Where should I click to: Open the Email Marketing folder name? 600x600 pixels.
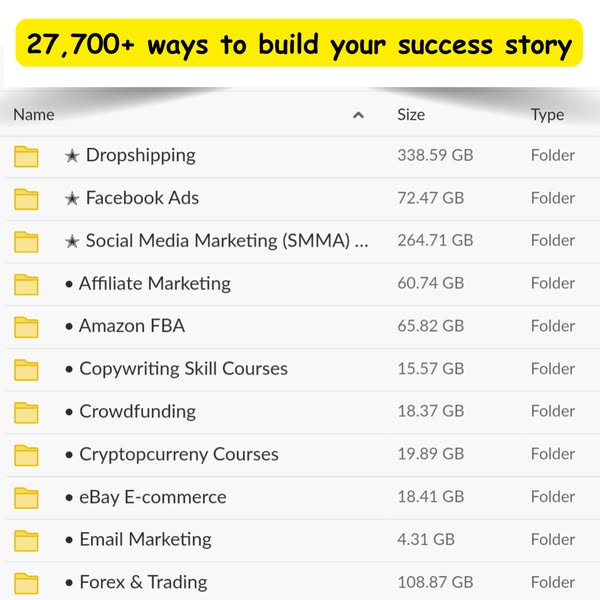click(x=145, y=539)
